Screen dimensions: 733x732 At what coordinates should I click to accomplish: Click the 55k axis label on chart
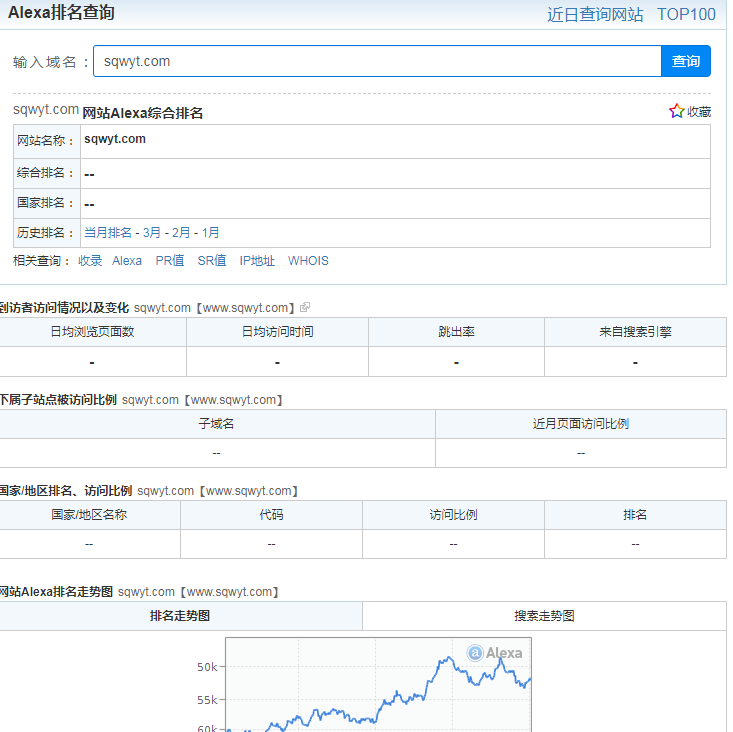207,700
